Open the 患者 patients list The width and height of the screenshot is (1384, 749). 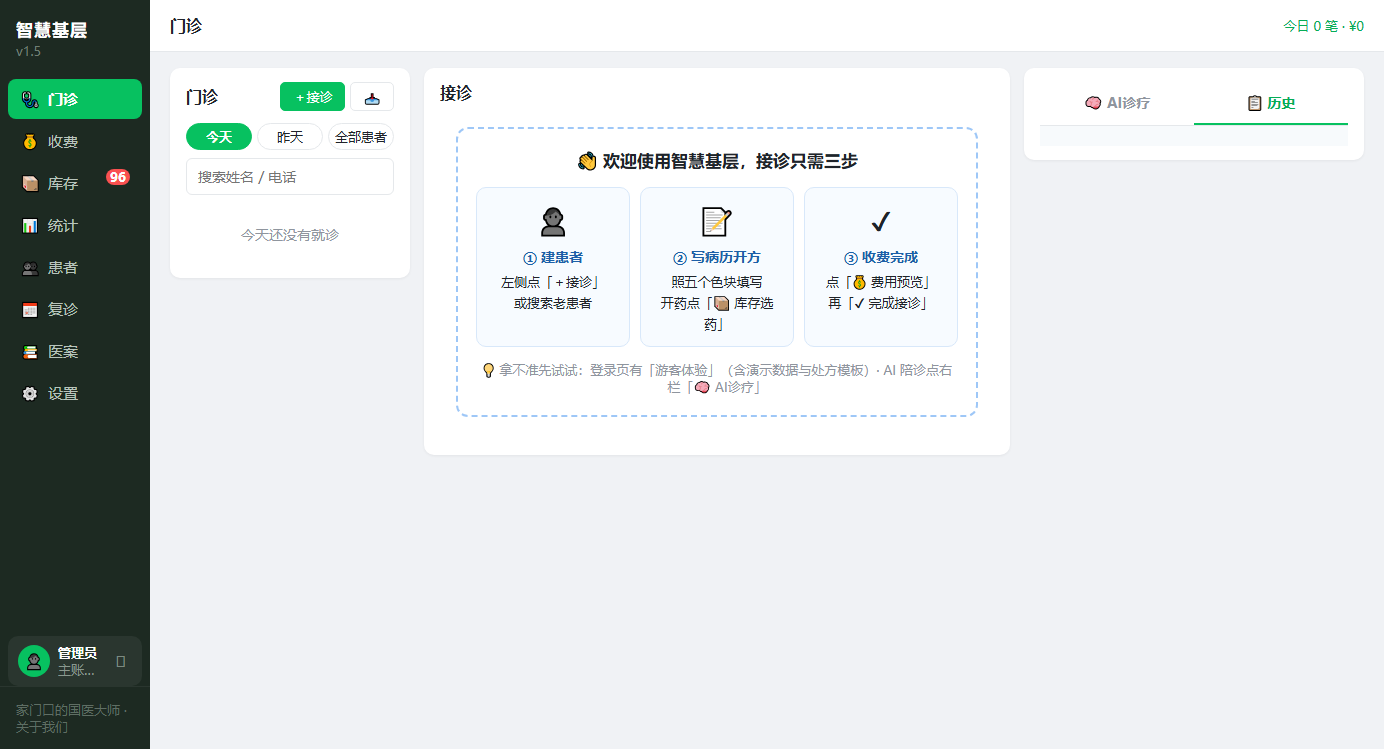[x=75, y=267]
